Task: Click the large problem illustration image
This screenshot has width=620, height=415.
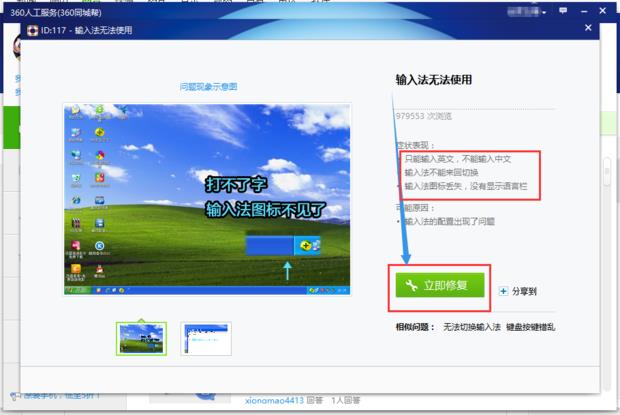Action: (207, 199)
